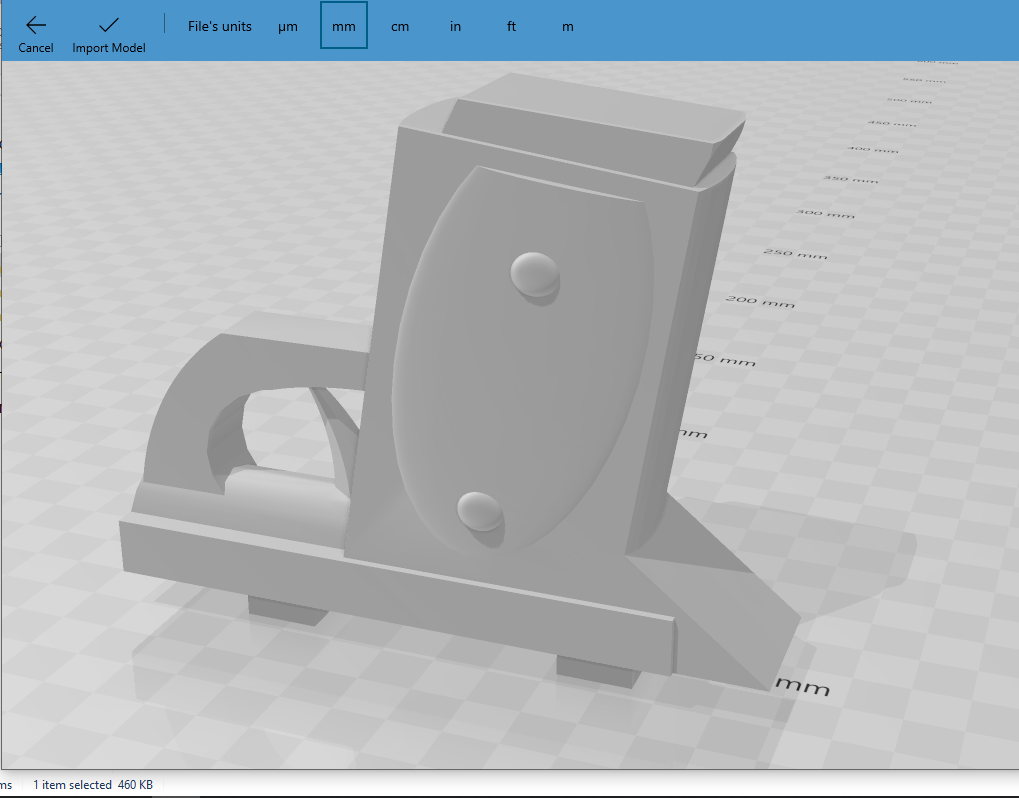Set the file's units to ft
Image resolution: width=1019 pixels, height=798 pixels.
[511, 26]
